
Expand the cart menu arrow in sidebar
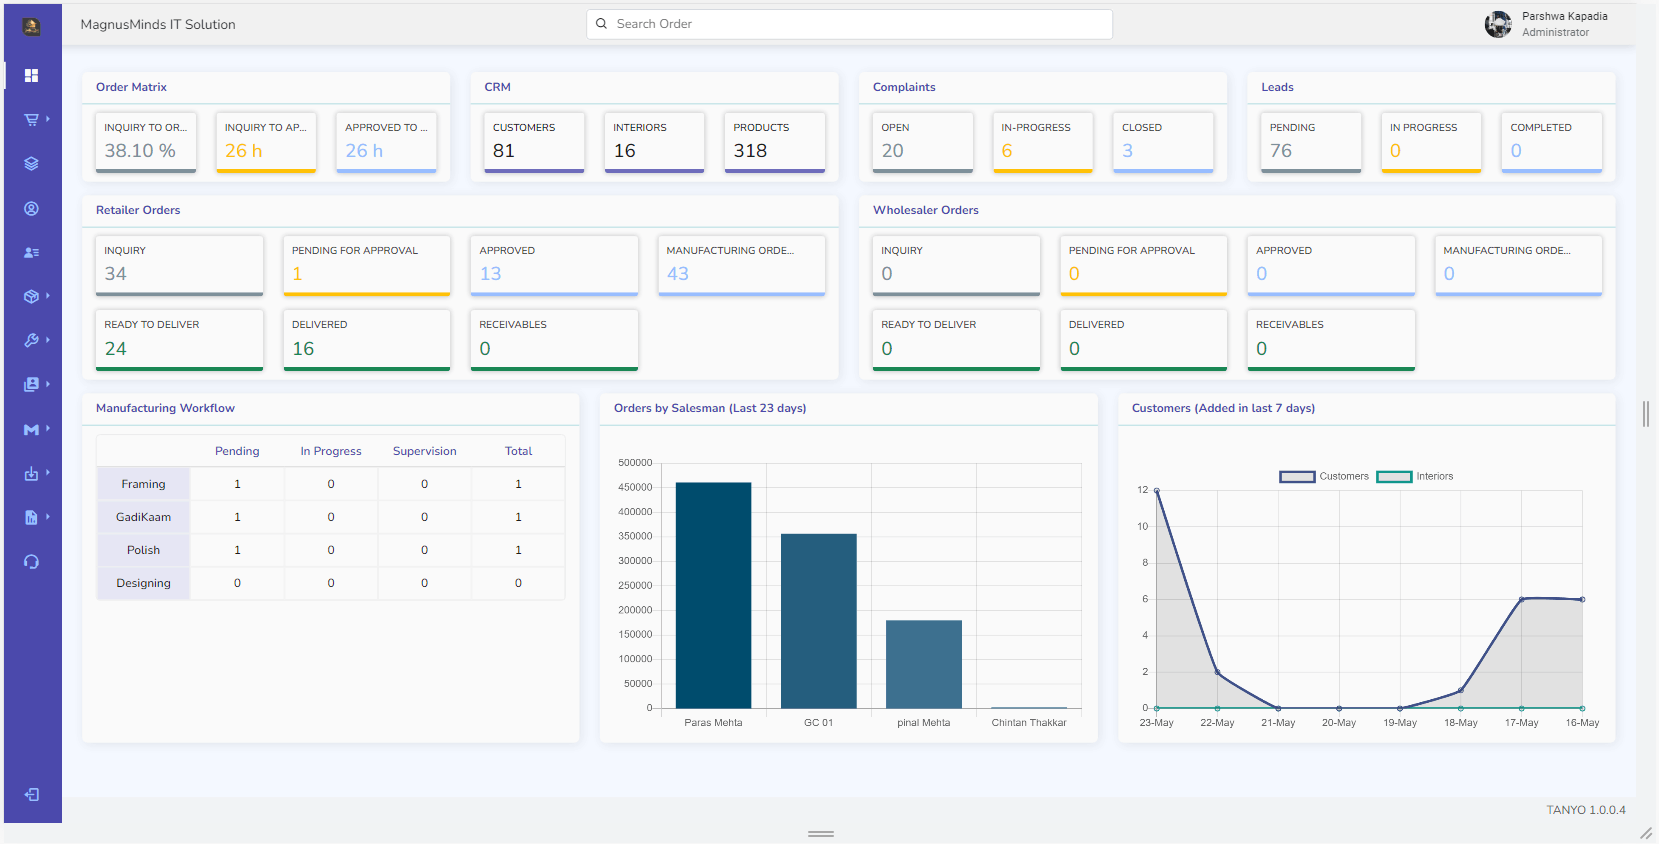coord(47,119)
